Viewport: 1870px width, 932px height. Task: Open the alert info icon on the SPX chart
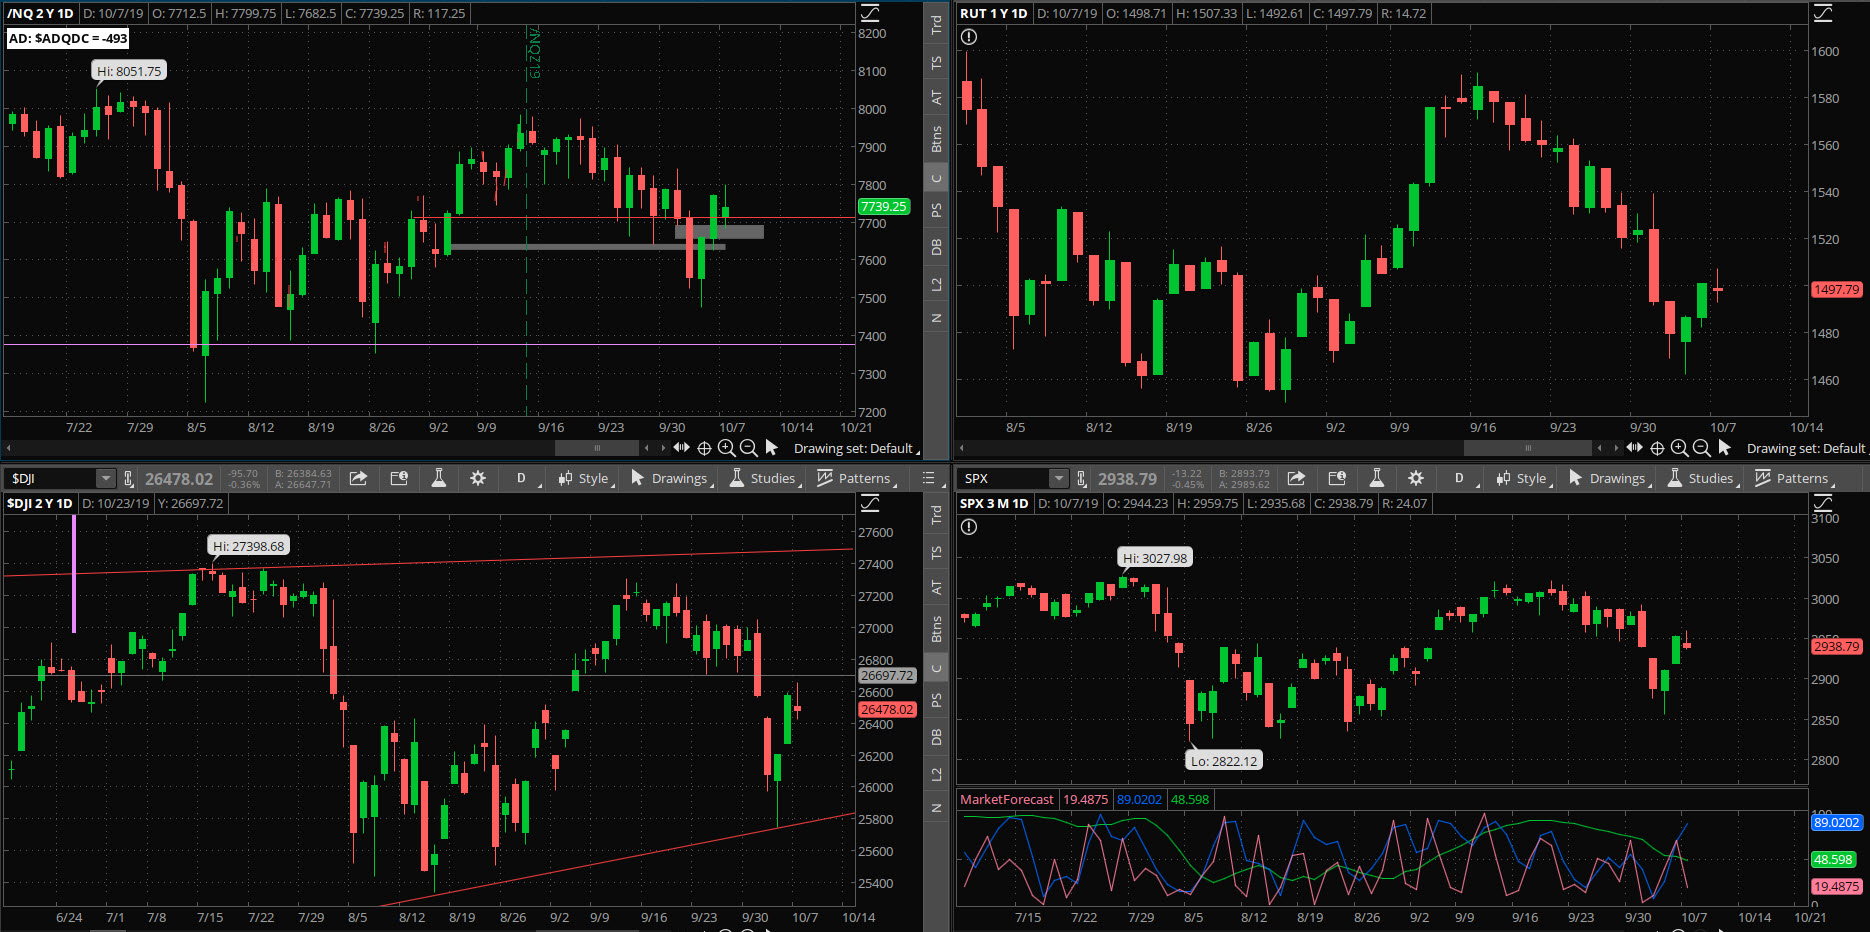968,527
